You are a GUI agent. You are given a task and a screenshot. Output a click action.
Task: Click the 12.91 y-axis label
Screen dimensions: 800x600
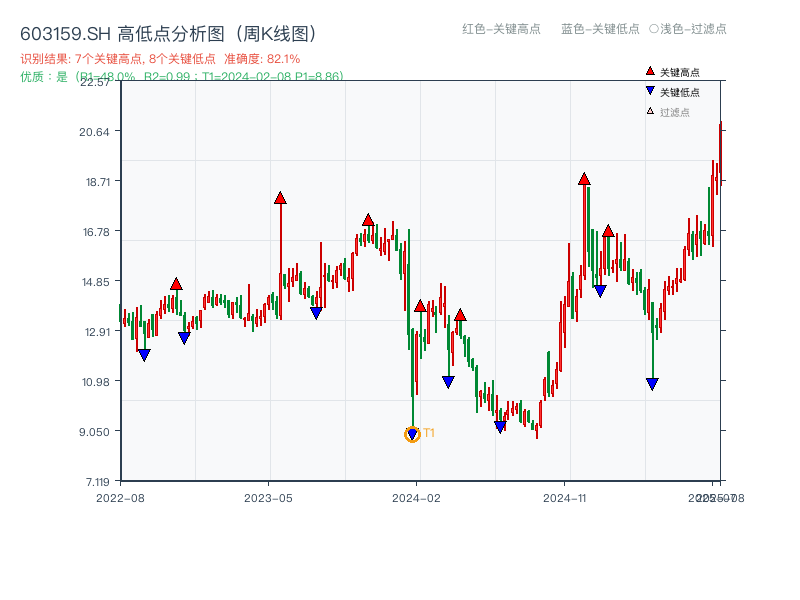[x=97, y=332]
